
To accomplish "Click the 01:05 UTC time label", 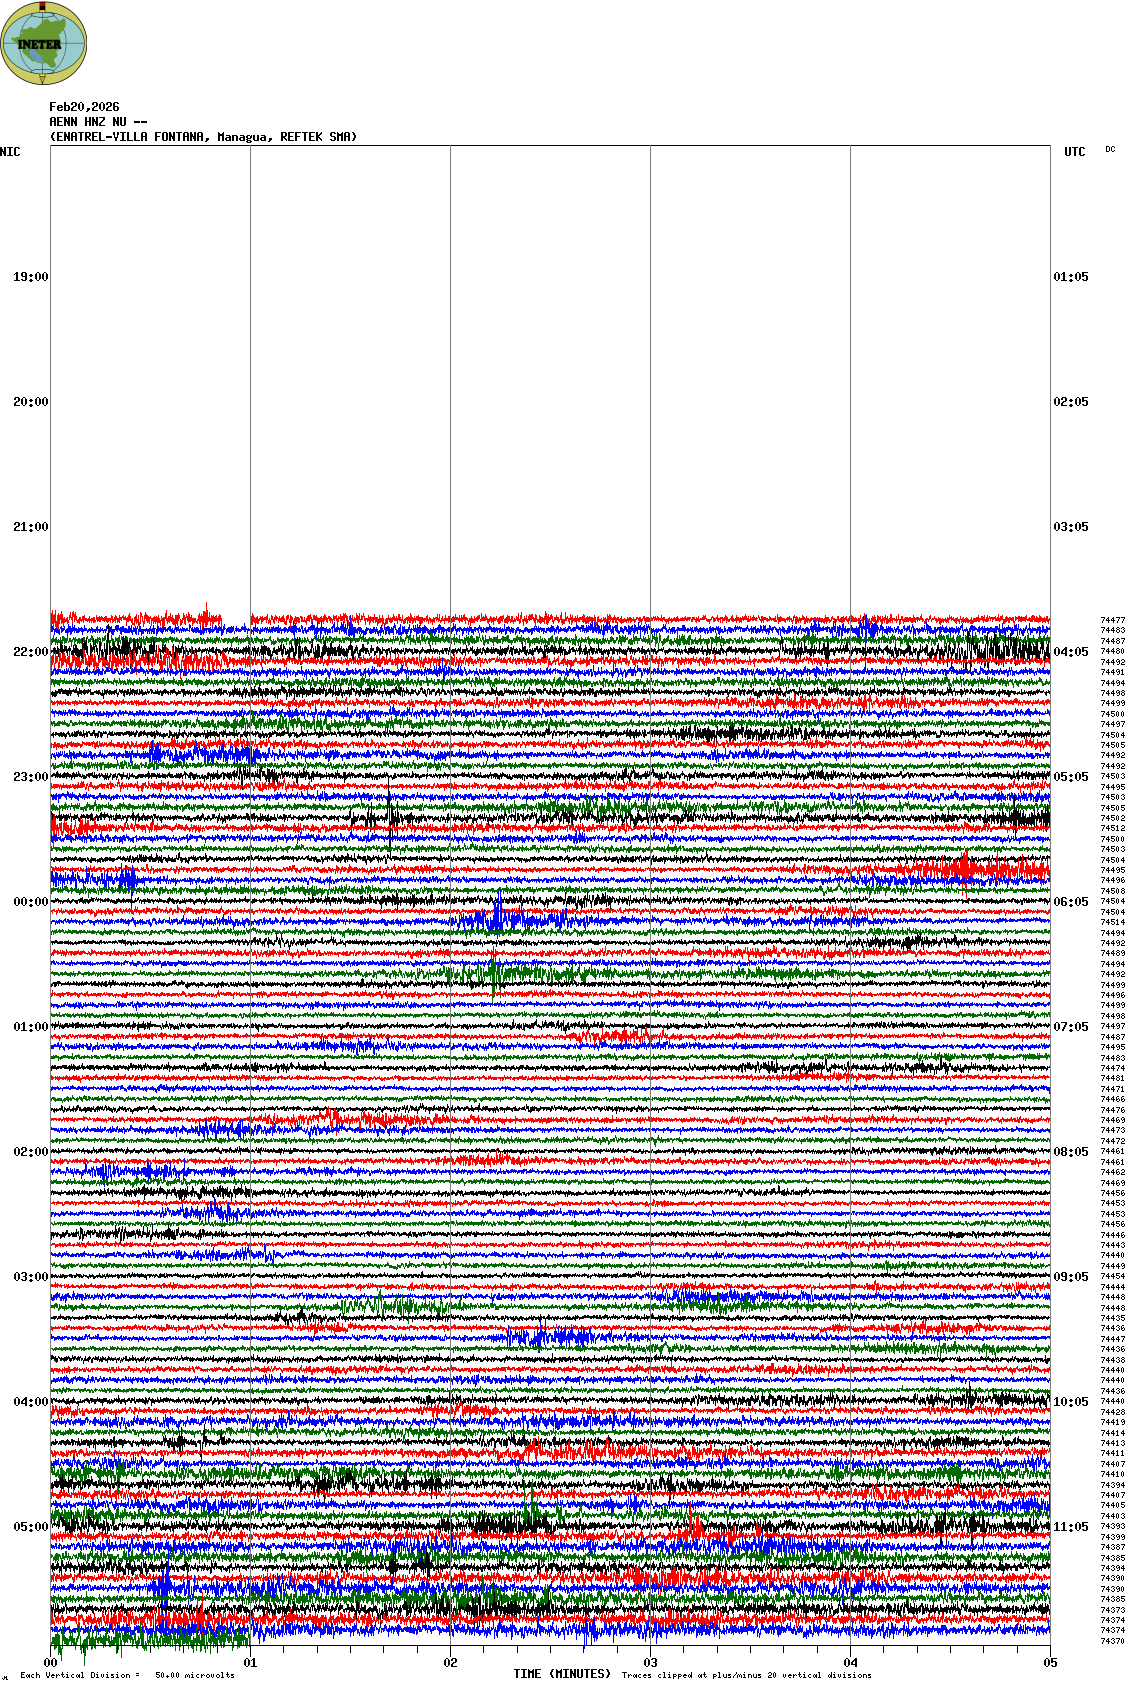I will point(1070,277).
